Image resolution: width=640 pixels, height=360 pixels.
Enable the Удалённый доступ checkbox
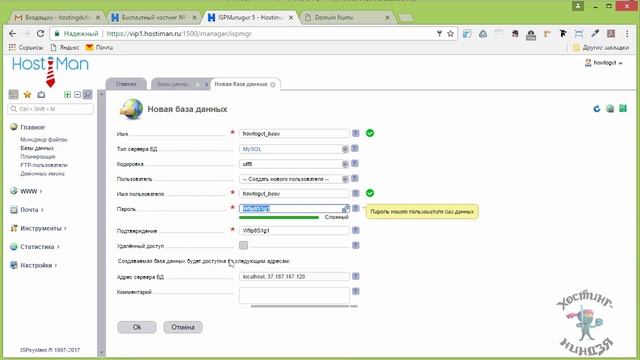point(243,245)
